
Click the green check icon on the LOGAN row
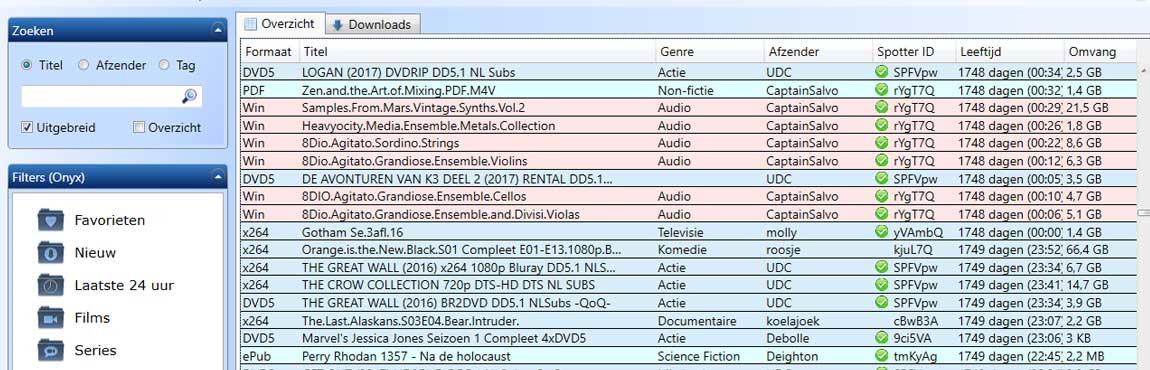click(882, 72)
